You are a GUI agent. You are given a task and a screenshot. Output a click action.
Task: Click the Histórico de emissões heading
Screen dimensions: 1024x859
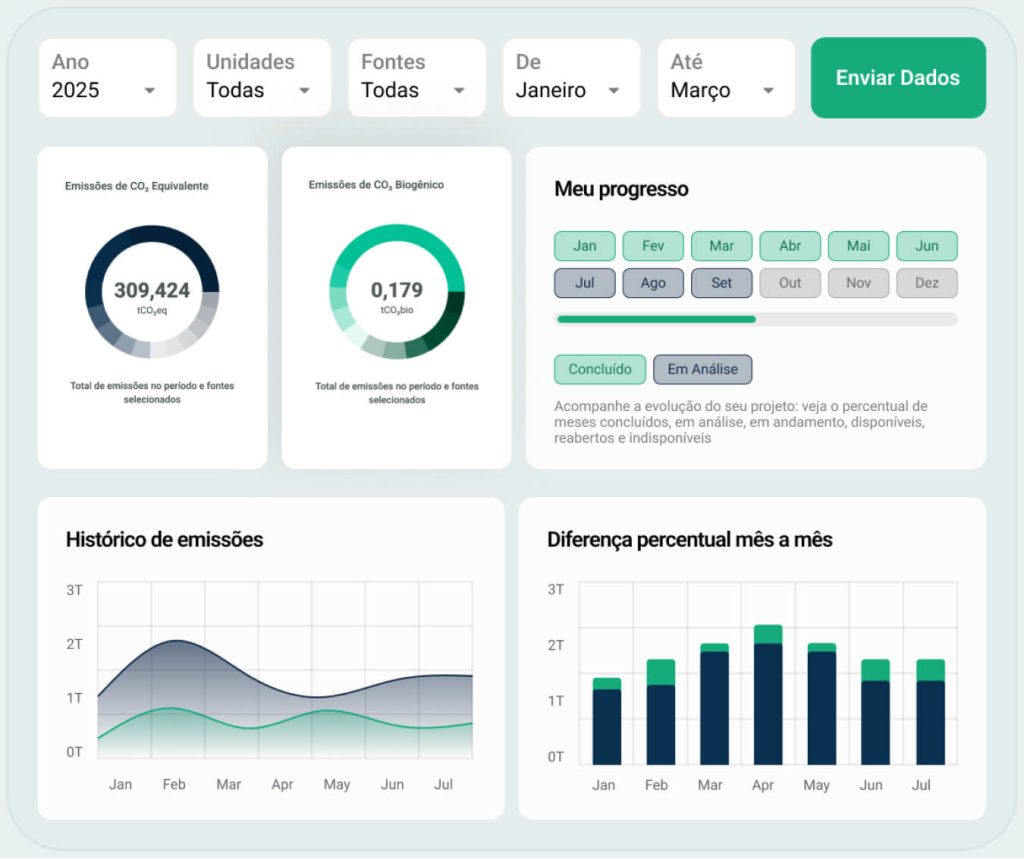(x=165, y=540)
